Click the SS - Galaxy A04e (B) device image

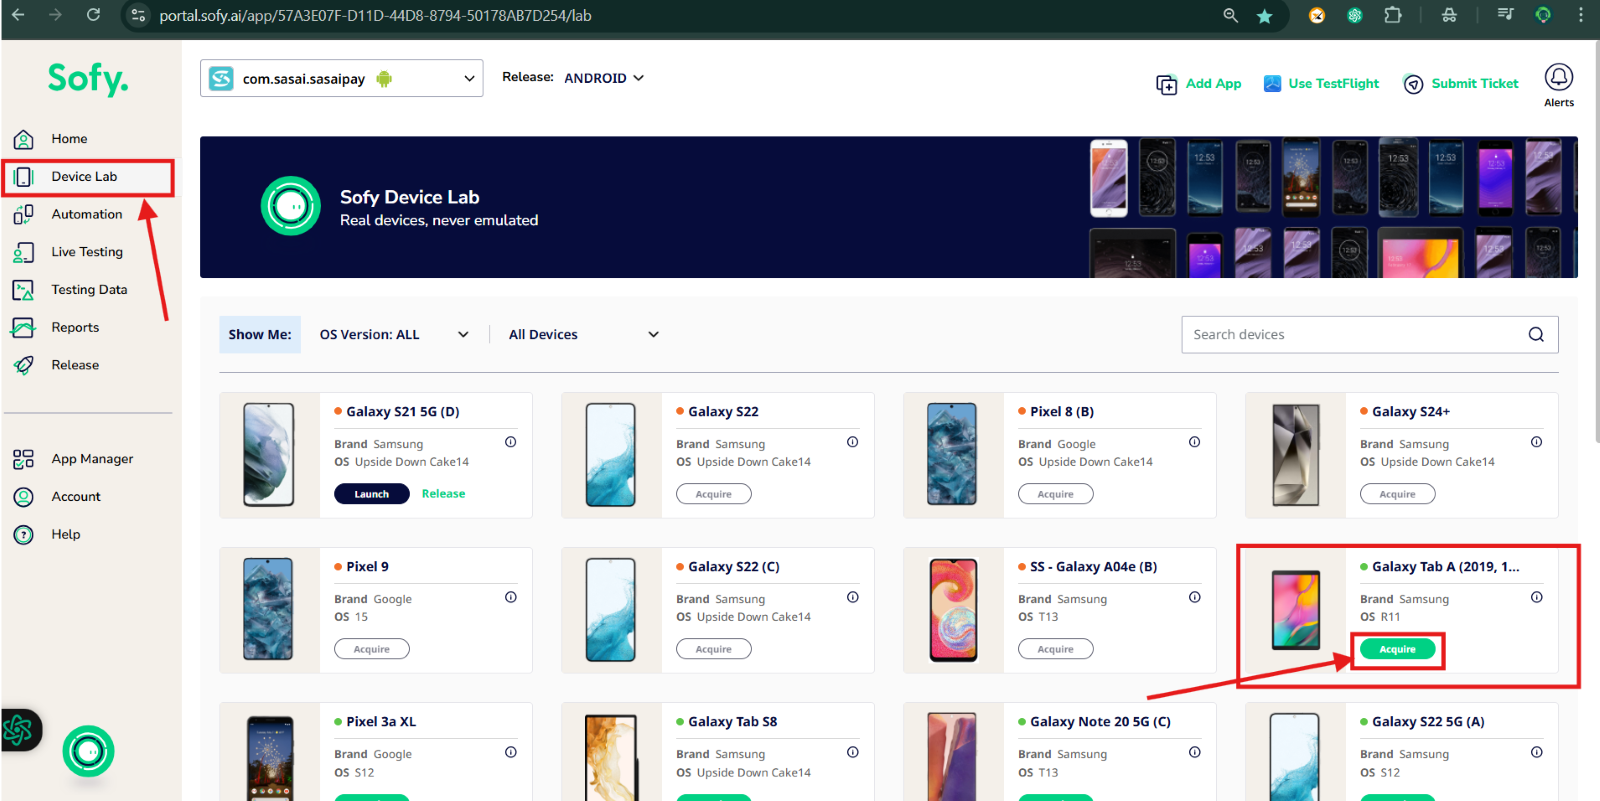point(953,610)
